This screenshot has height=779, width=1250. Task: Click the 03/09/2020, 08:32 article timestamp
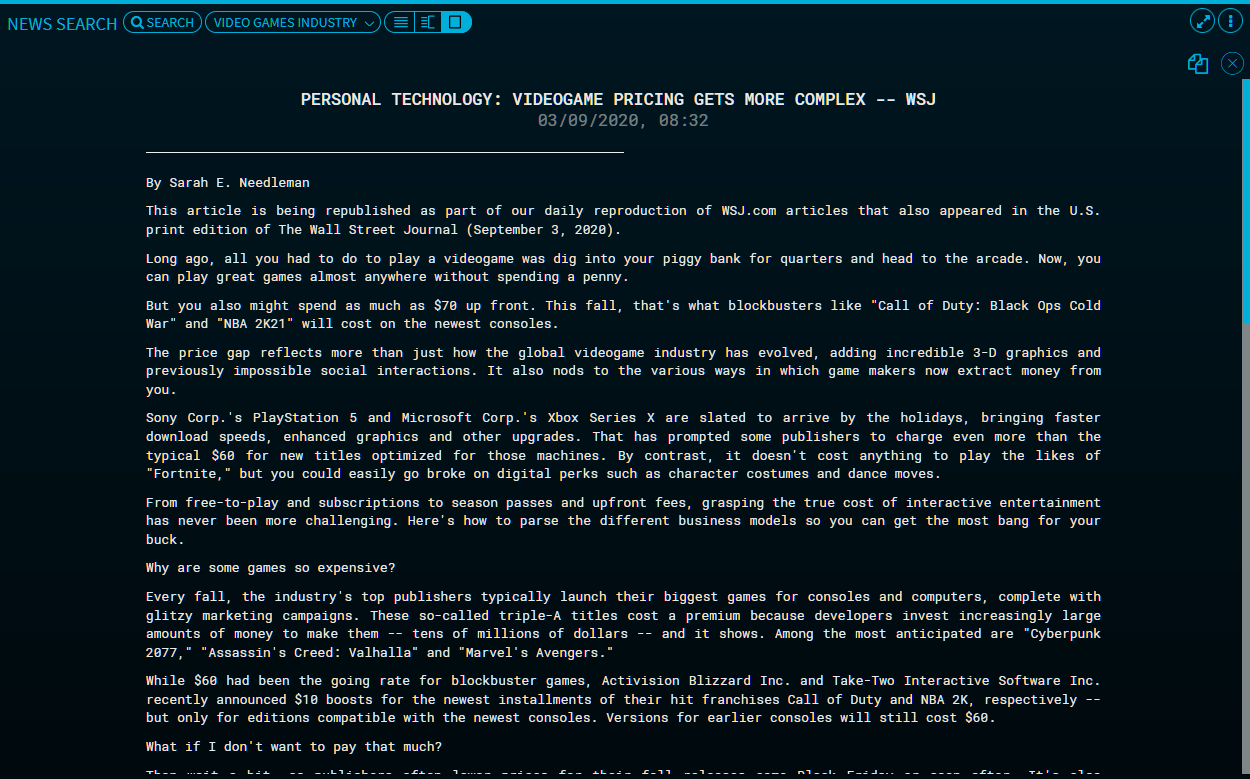[x=622, y=121]
